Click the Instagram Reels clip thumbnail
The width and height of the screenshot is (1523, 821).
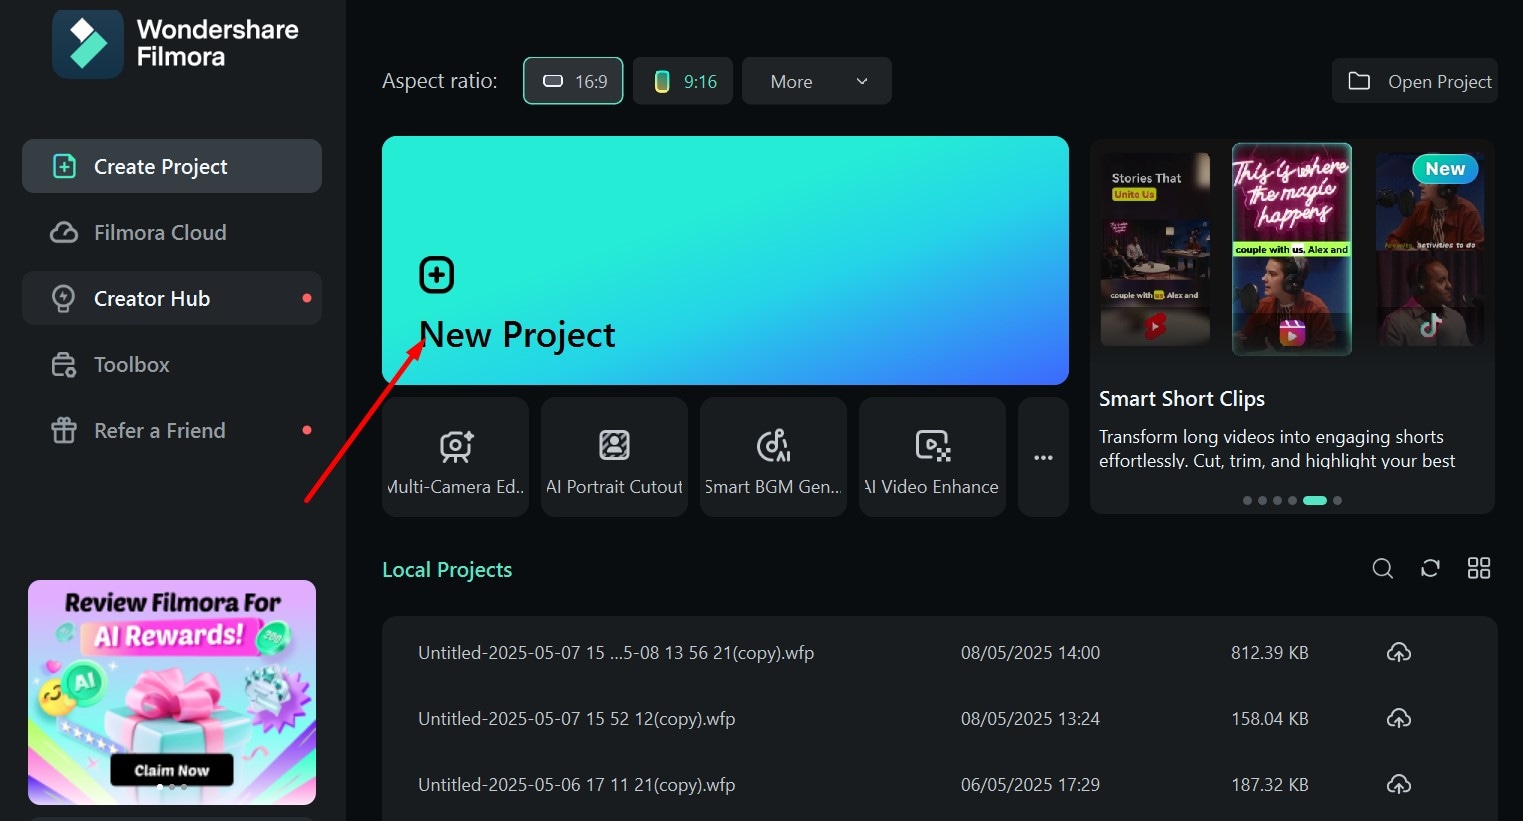(x=1292, y=249)
